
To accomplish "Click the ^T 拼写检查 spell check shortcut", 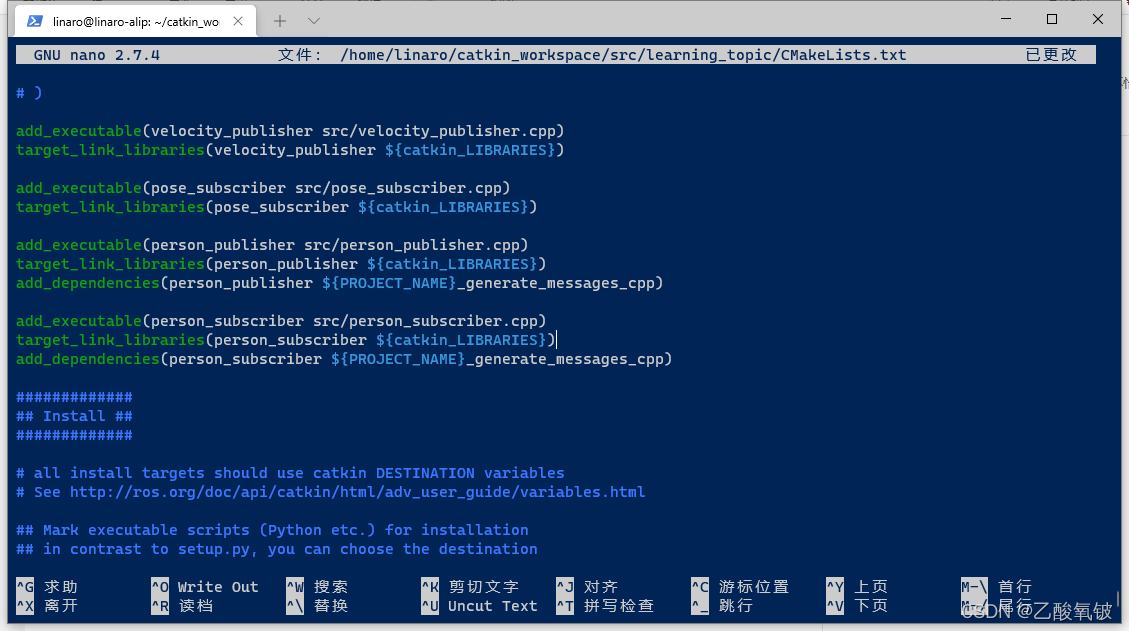I will 606,606.
